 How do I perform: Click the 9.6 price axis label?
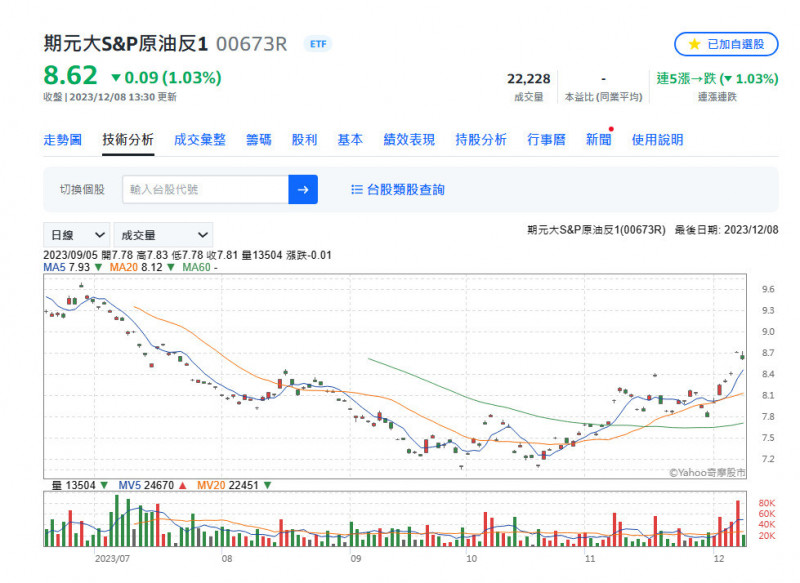[768, 289]
